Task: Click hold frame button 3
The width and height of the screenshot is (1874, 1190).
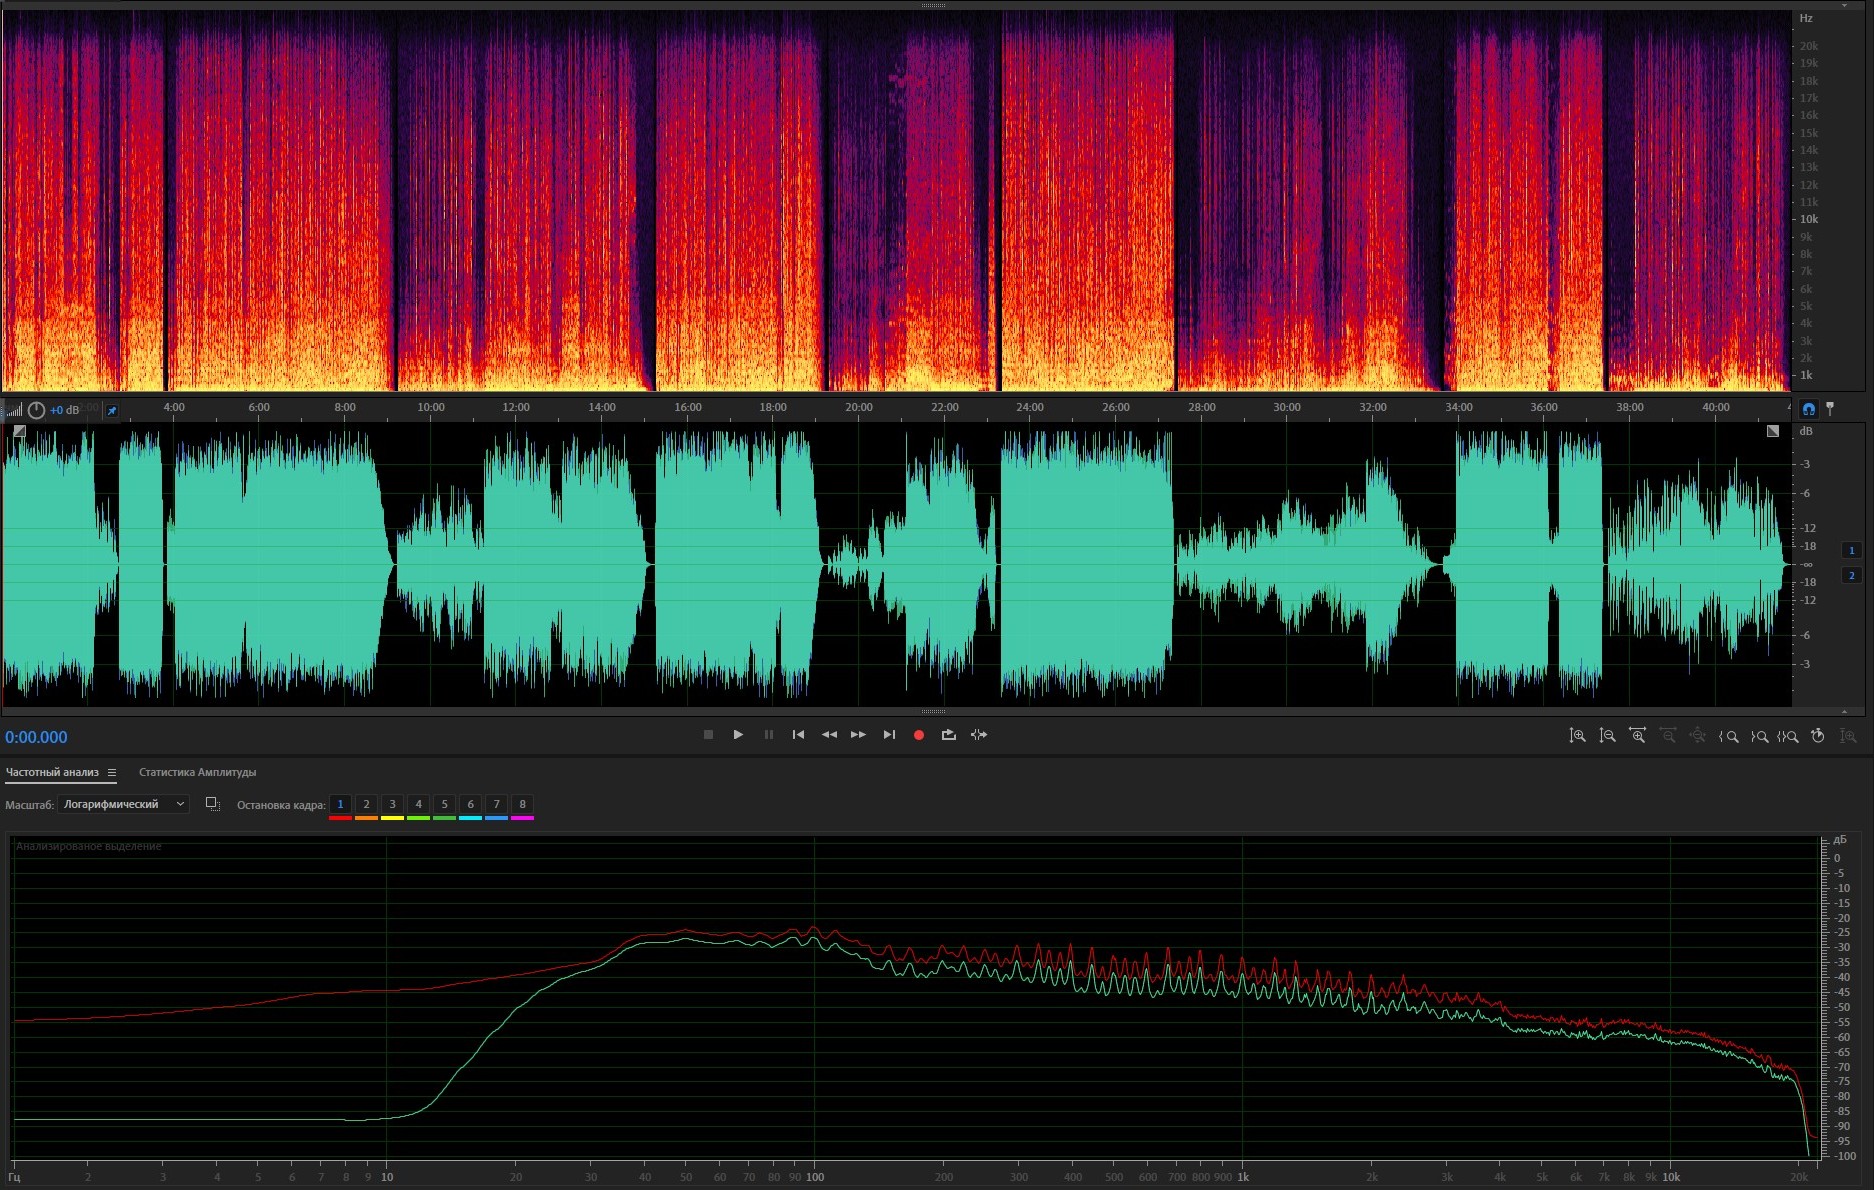Action: click(392, 805)
